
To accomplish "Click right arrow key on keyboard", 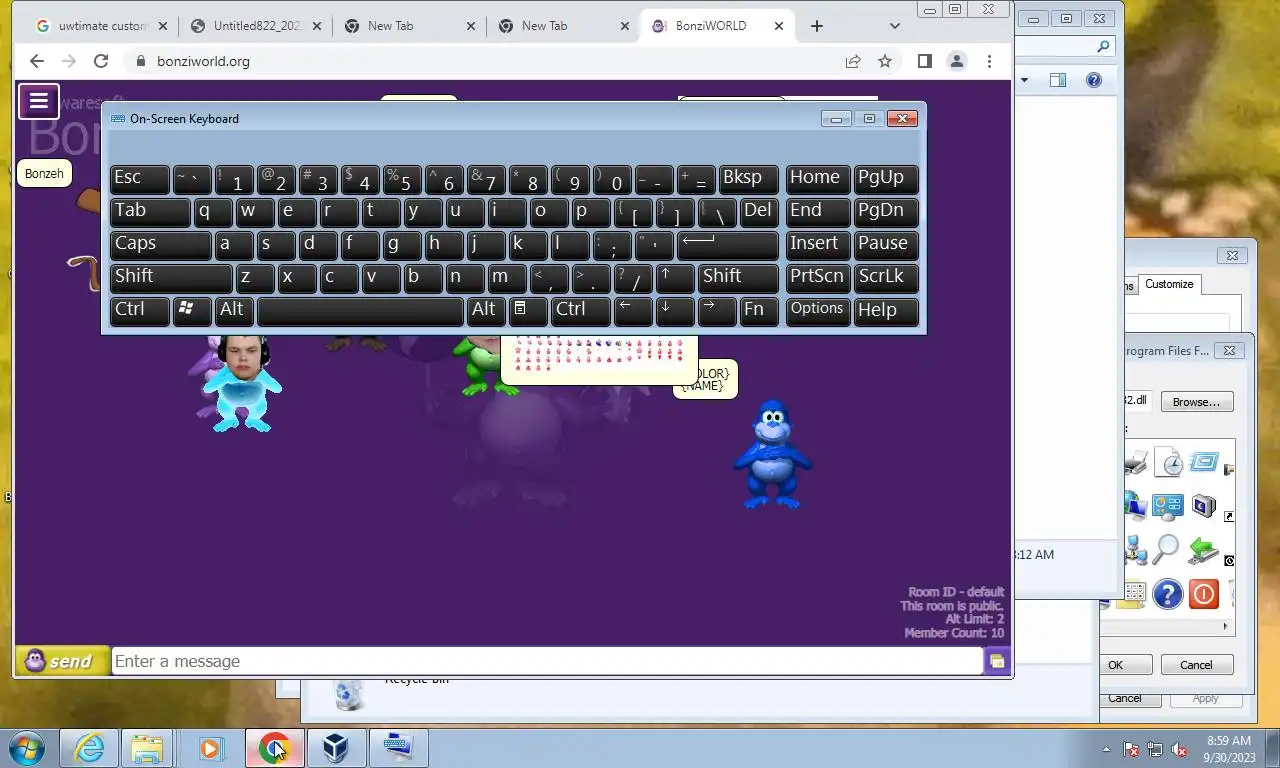I will coord(717,311).
